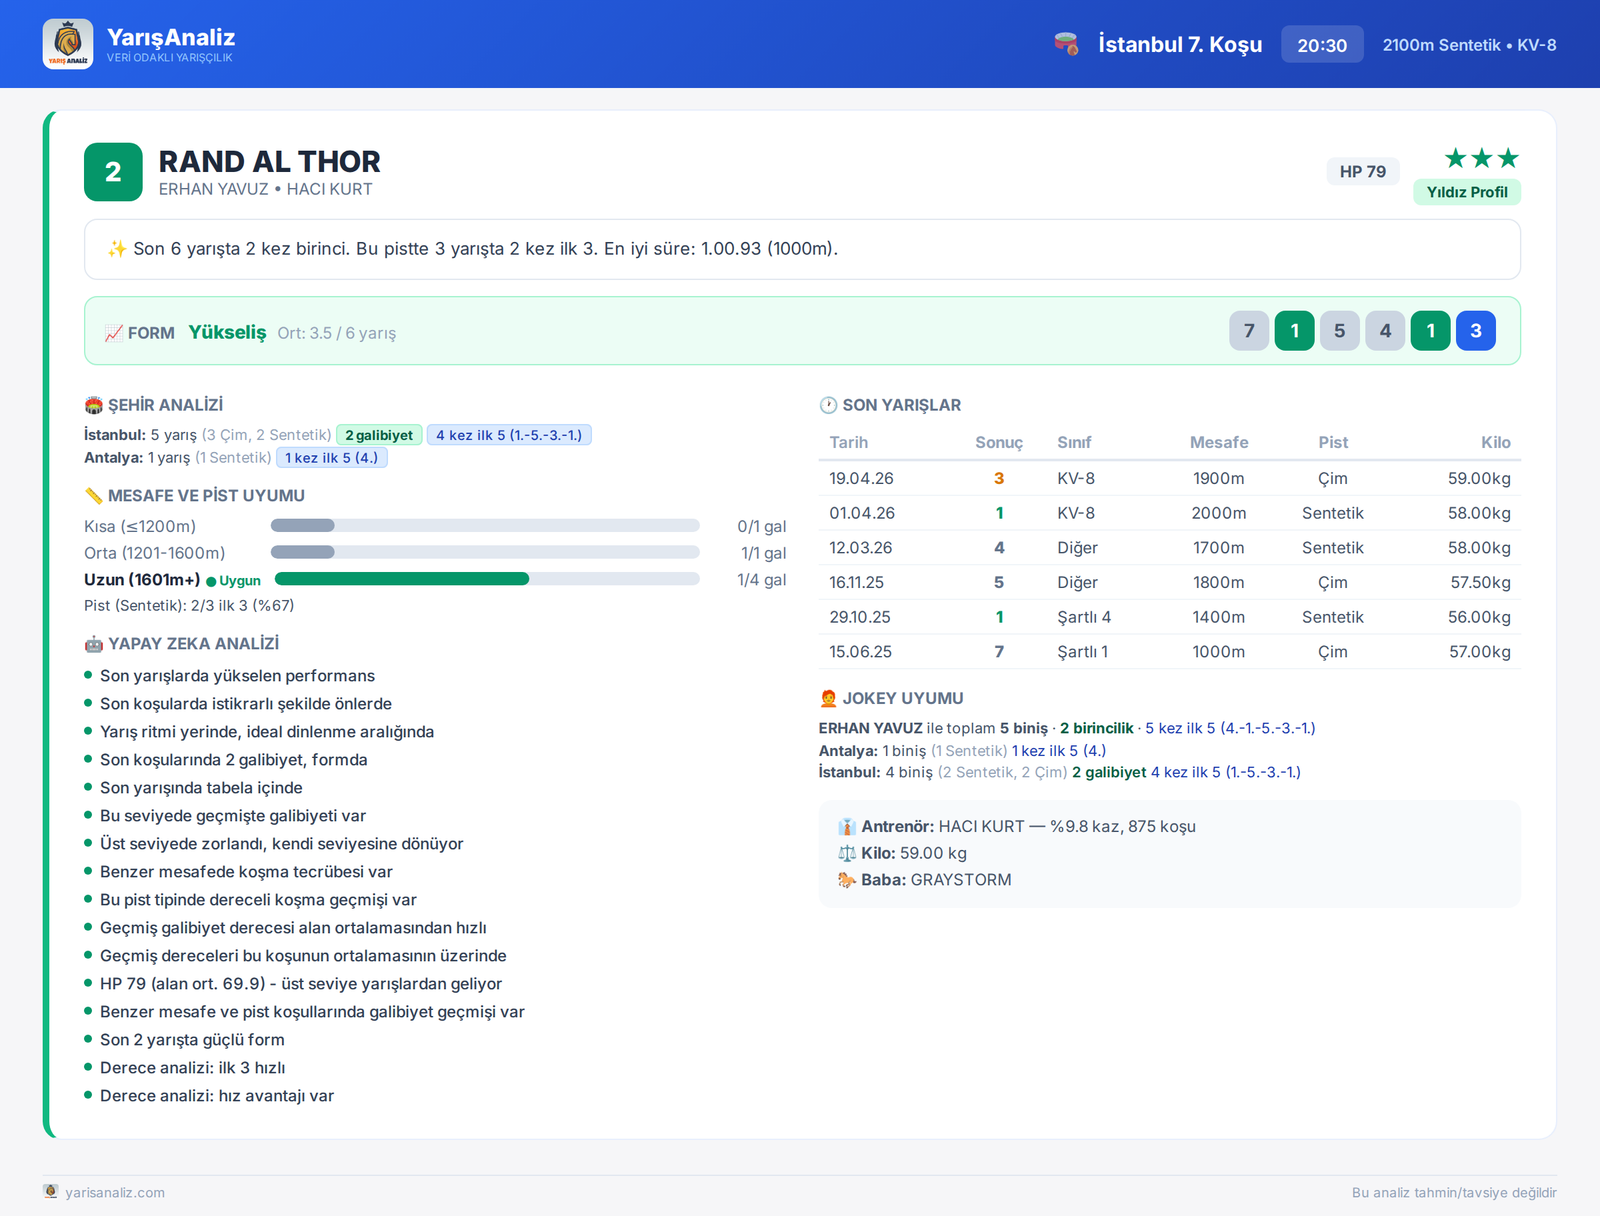Select the 15.06.25 race date cell
Screen dimensions: 1600x1216
(x=861, y=652)
